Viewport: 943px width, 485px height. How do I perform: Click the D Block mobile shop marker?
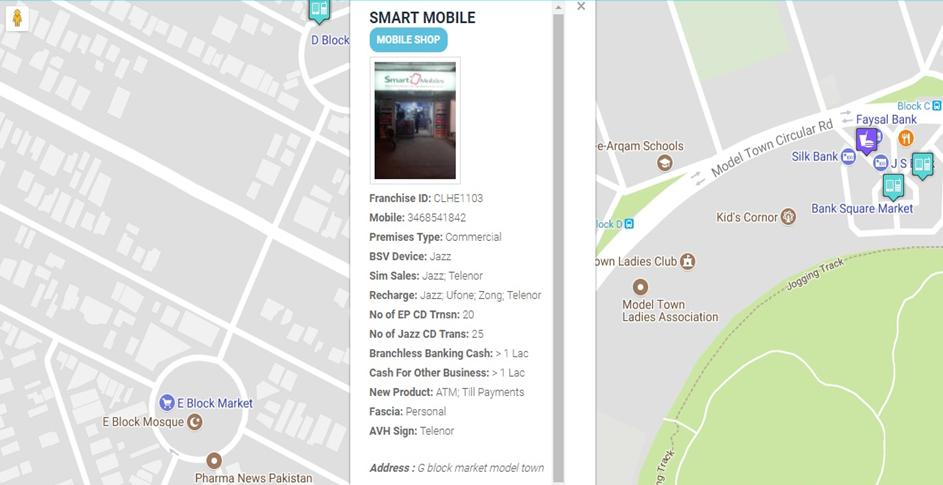tap(319, 11)
